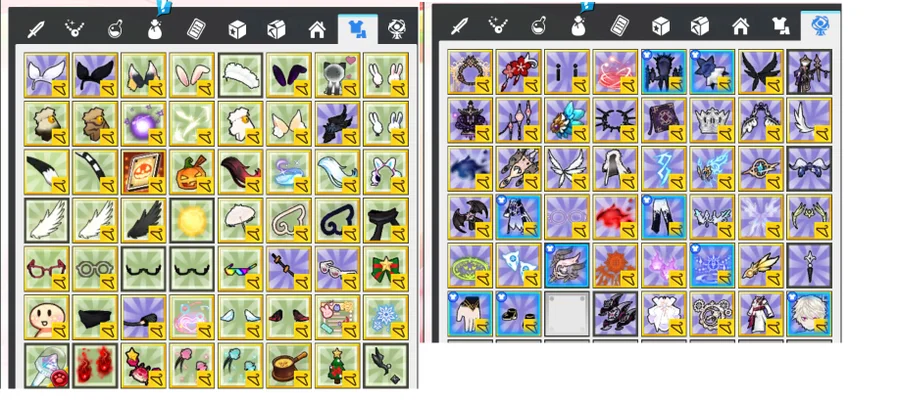The image size is (900, 400).
Task: Pick the glowing sun item
Action: 192,220
